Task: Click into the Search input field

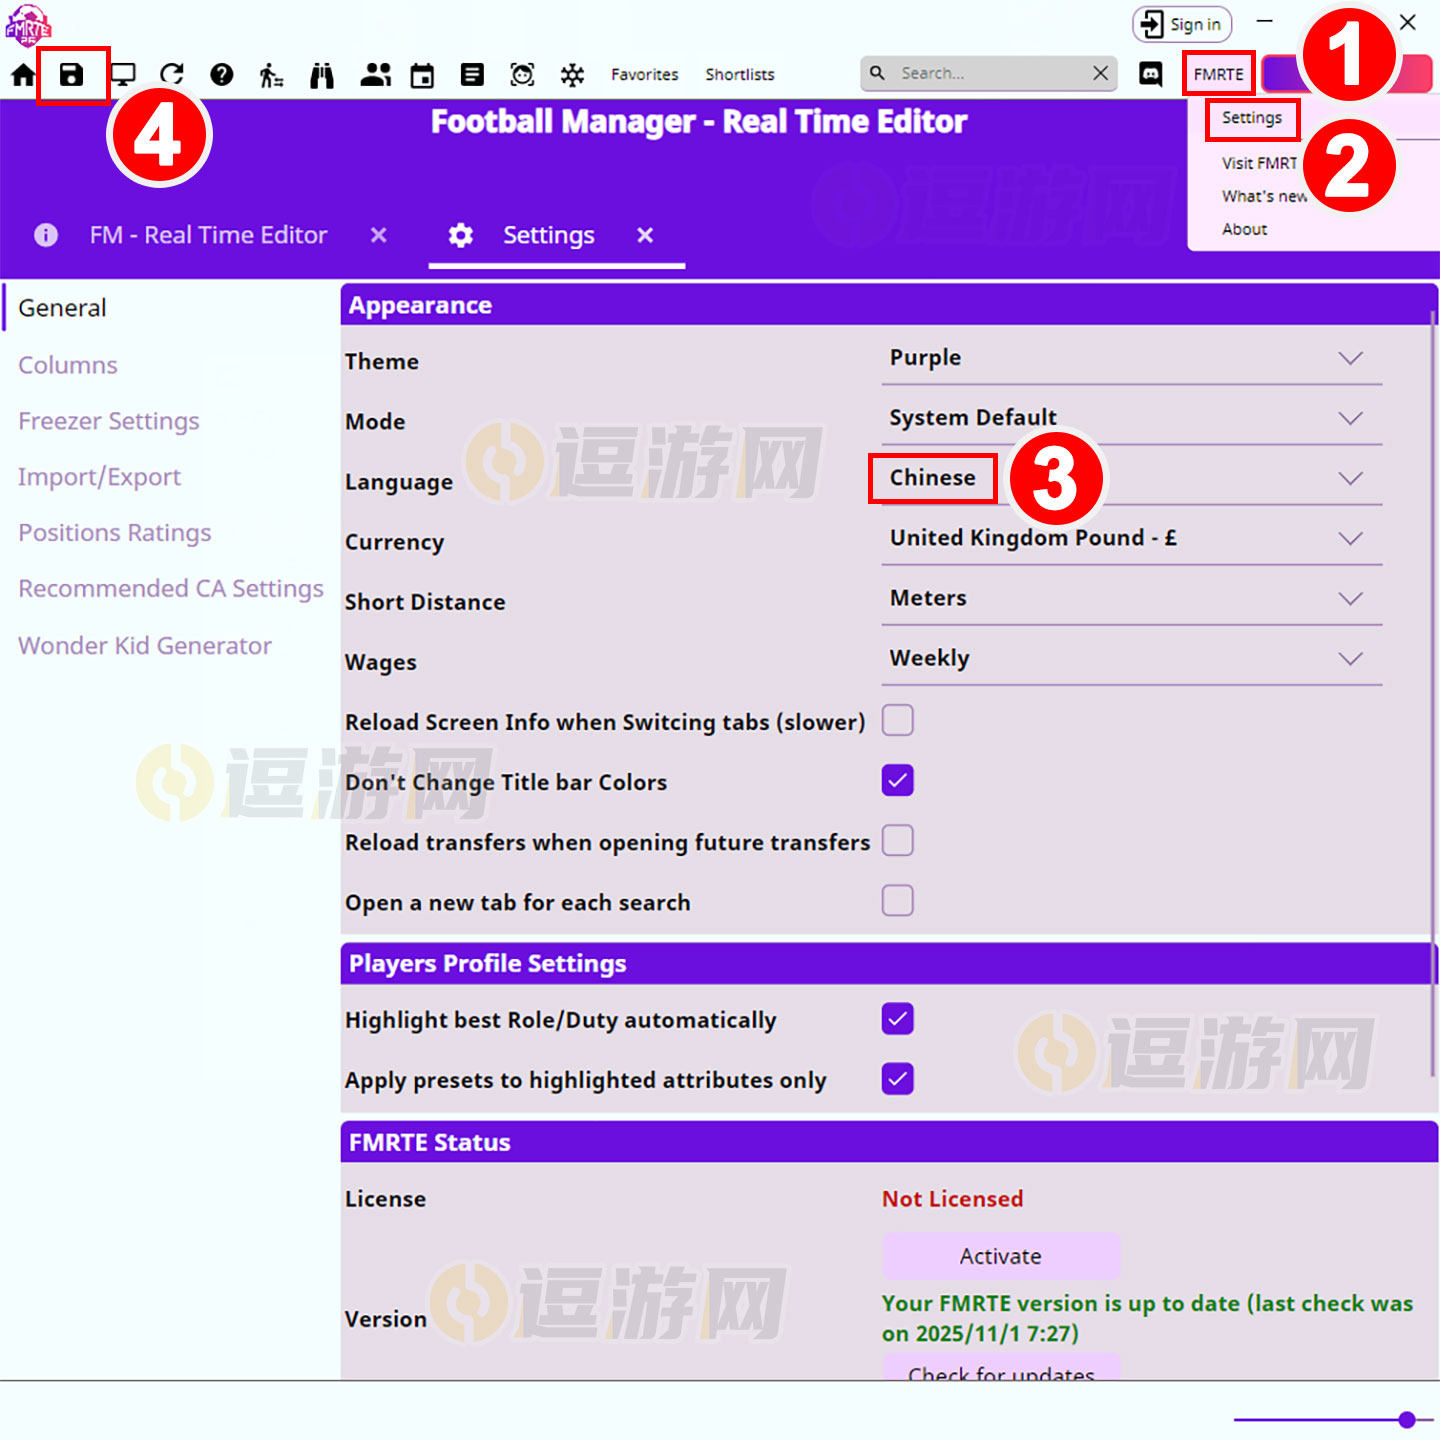Action: click(989, 73)
